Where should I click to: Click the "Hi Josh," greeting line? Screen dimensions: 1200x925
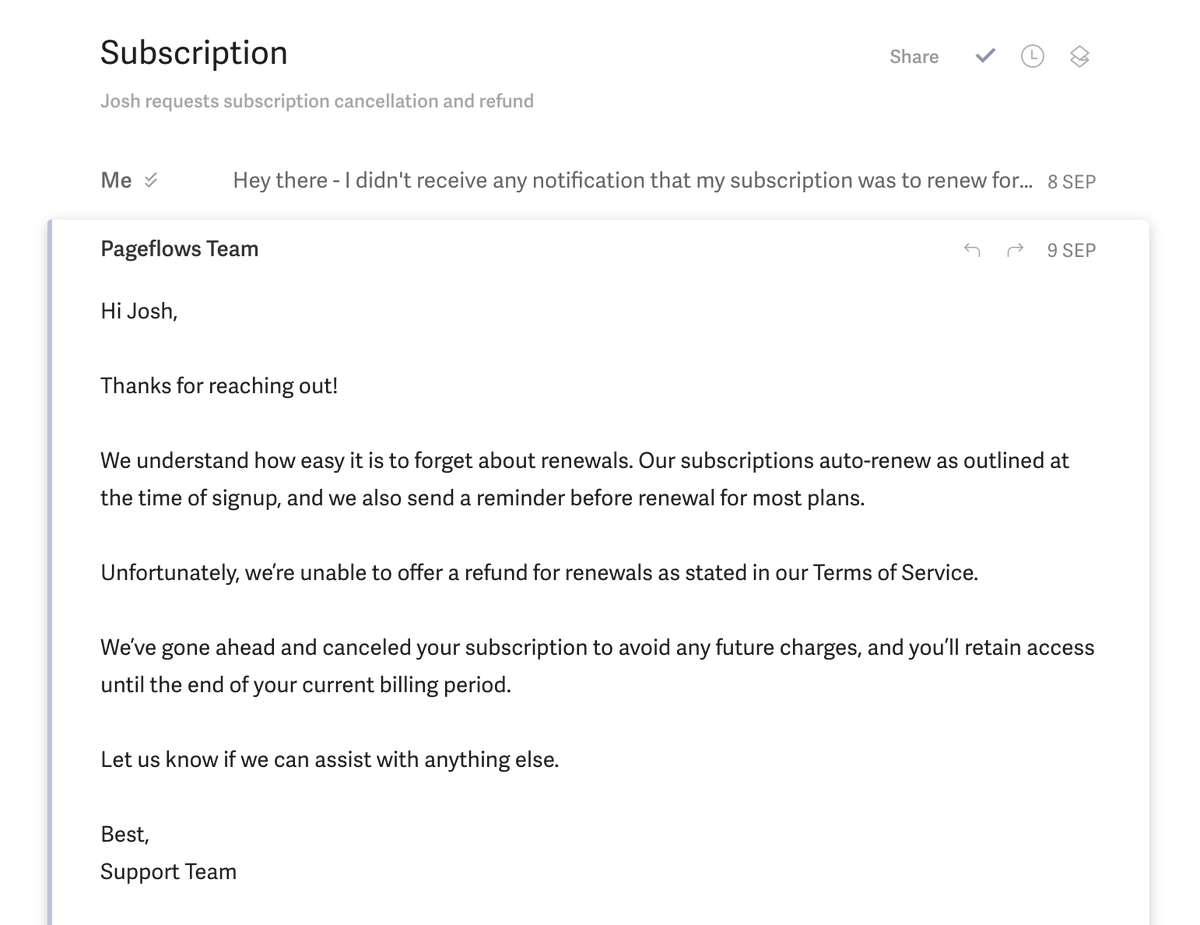click(139, 311)
